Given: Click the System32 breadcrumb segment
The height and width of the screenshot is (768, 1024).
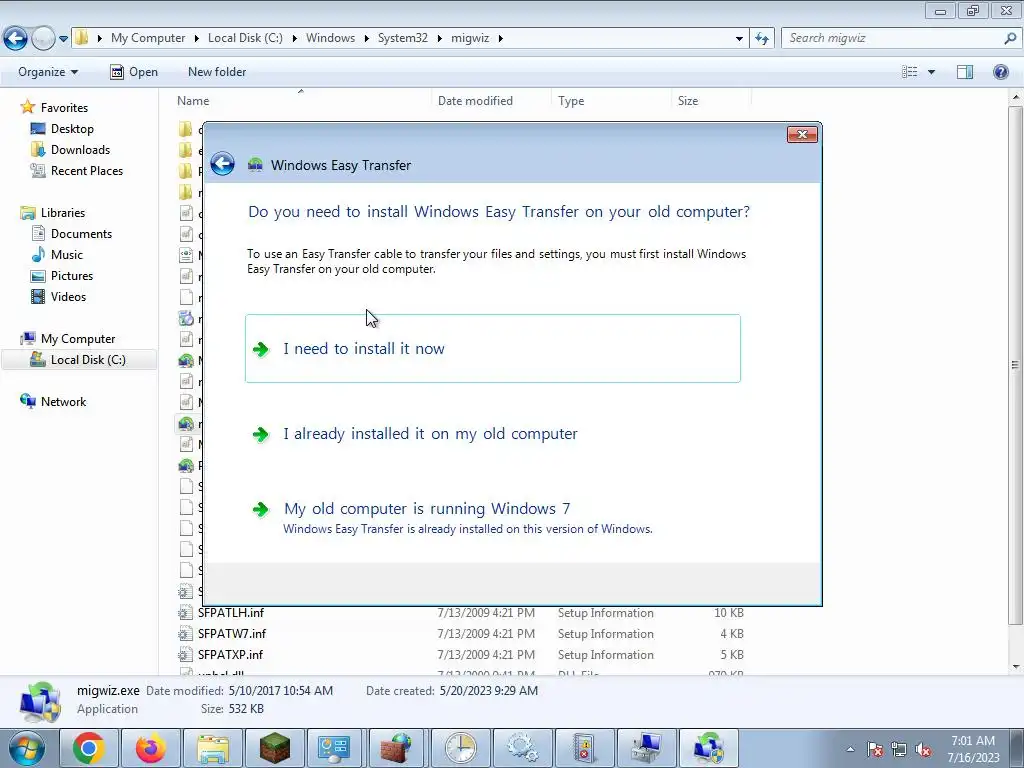Looking at the screenshot, I should pos(402,38).
